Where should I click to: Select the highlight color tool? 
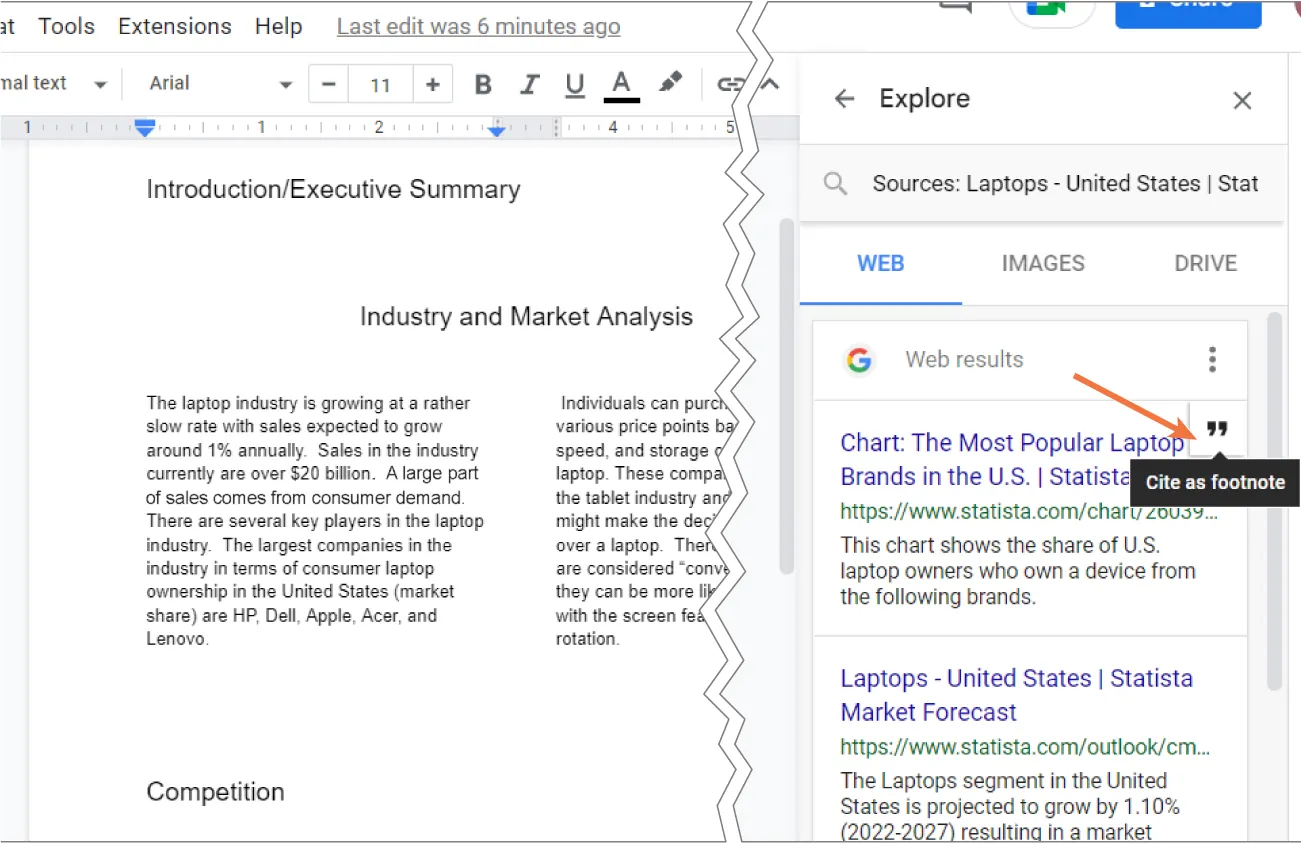tap(668, 84)
